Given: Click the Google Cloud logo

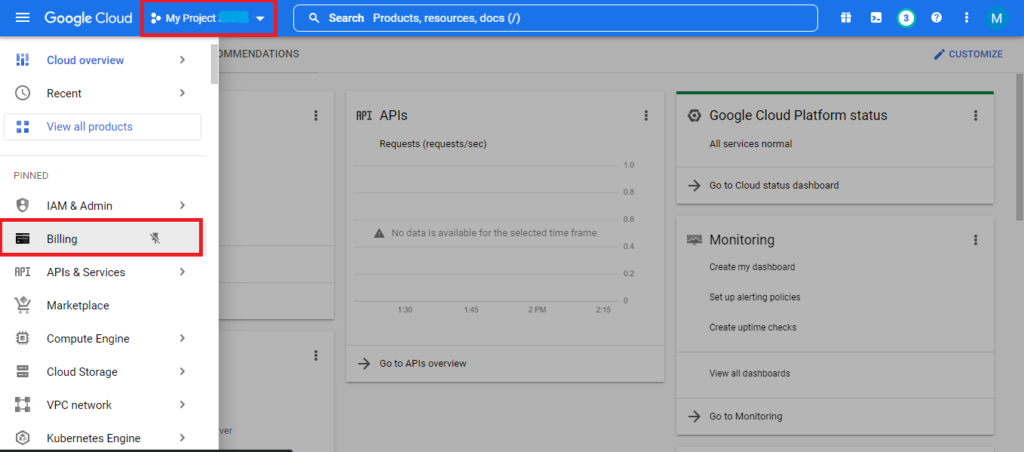Looking at the screenshot, I should point(88,18).
